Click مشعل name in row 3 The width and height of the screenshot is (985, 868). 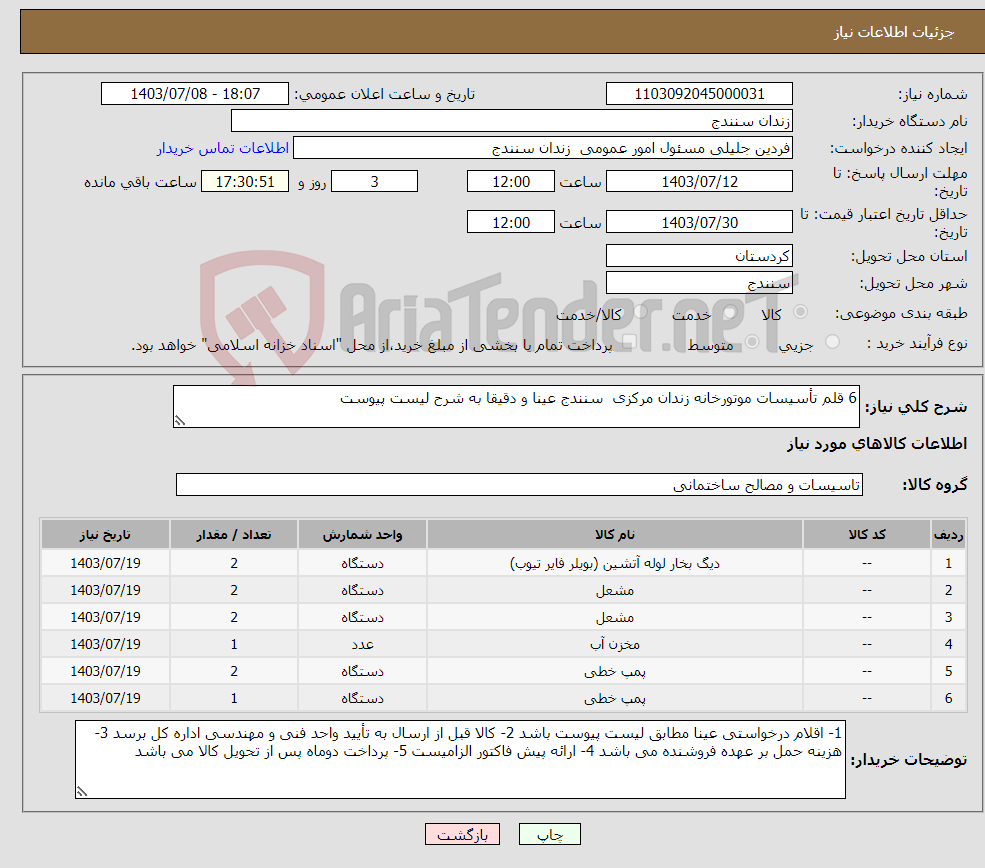coord(615,617)
